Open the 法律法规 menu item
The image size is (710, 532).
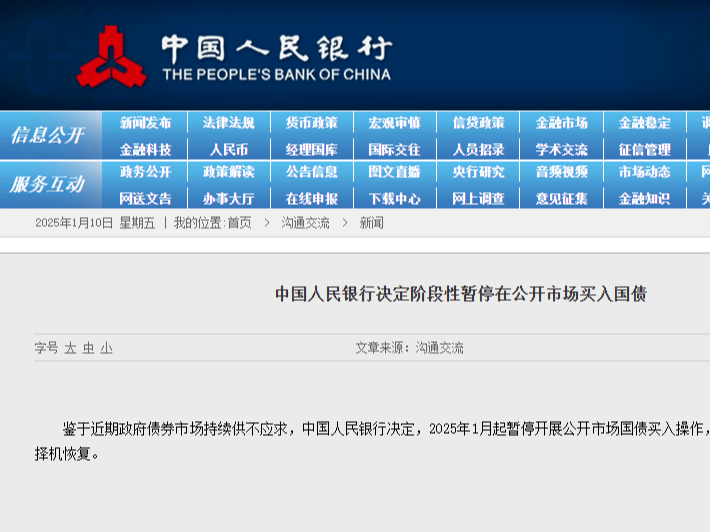tap(229, 123)
